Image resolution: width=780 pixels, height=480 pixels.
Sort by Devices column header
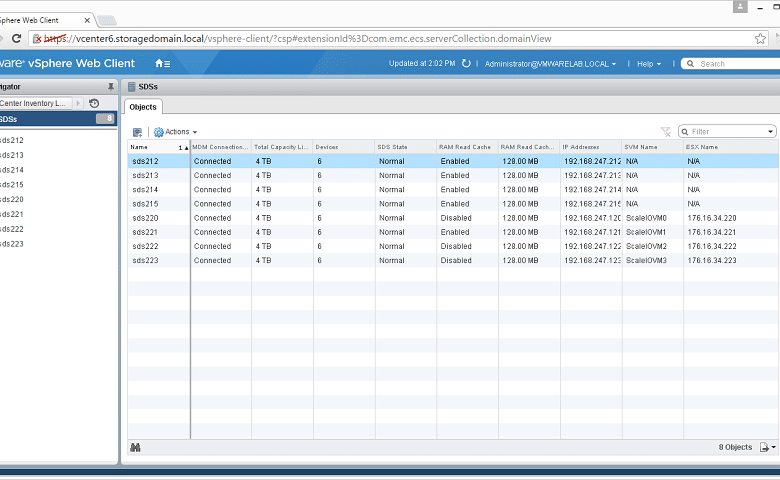click(x=344, y=147)
